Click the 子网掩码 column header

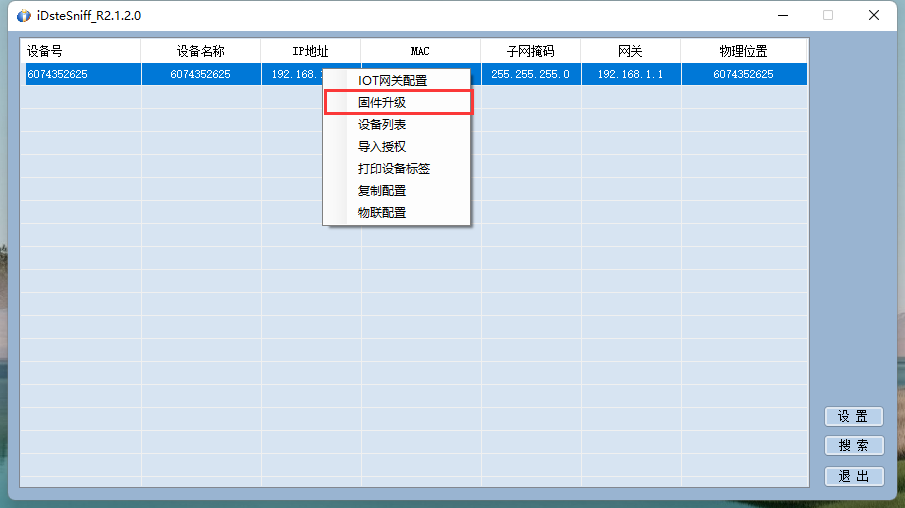(530, 51)
